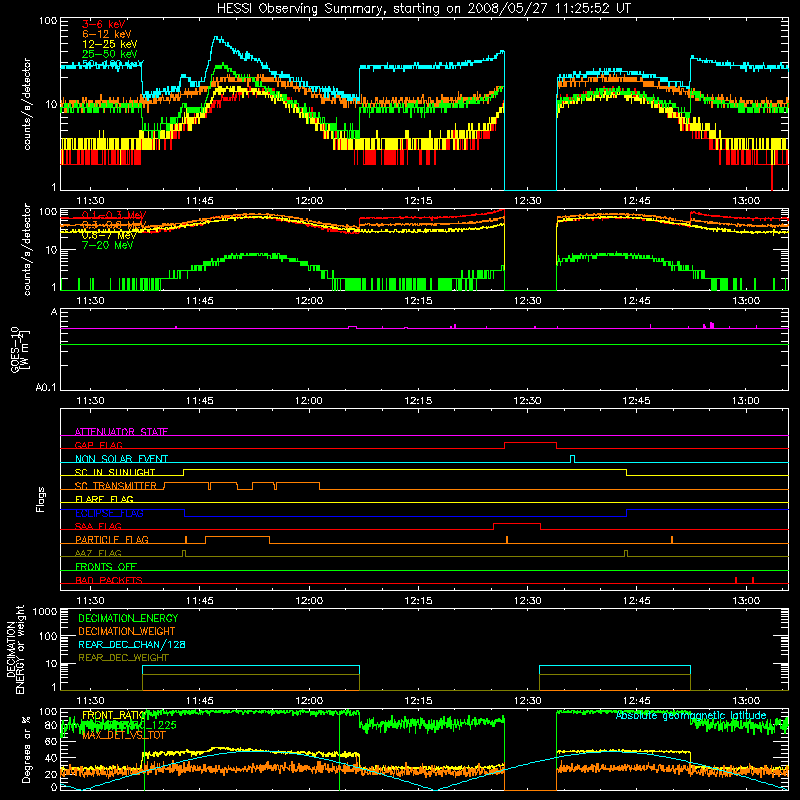800x800 pixels.
Task: Select the NON_SOLAR_EVENT flag label
Action: [x=121, y=459]
